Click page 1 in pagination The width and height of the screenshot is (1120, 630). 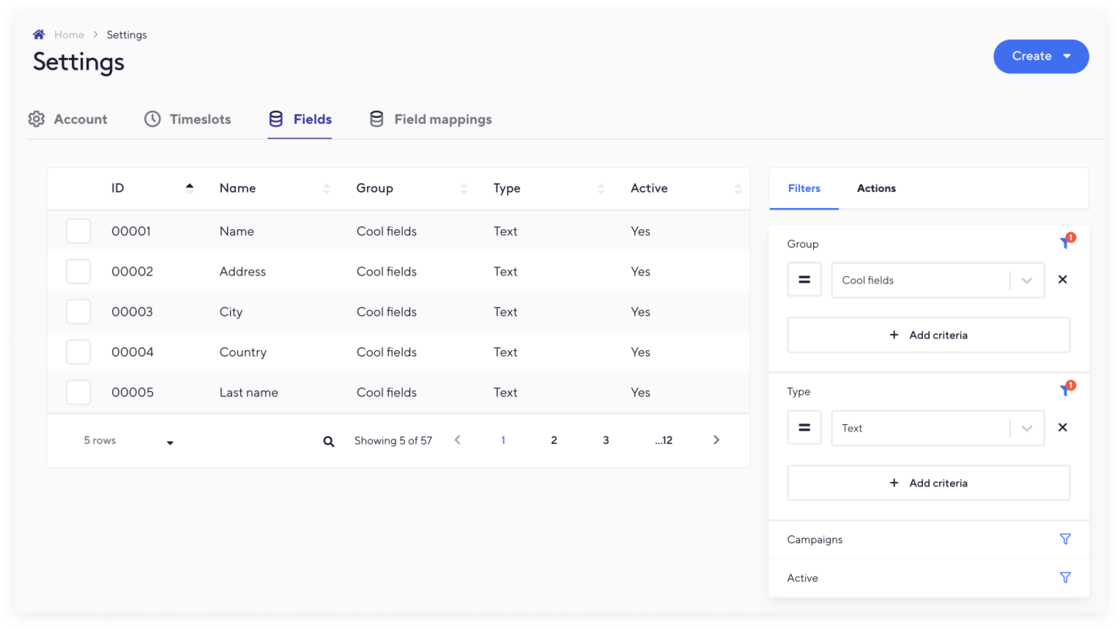click(503, 440)
